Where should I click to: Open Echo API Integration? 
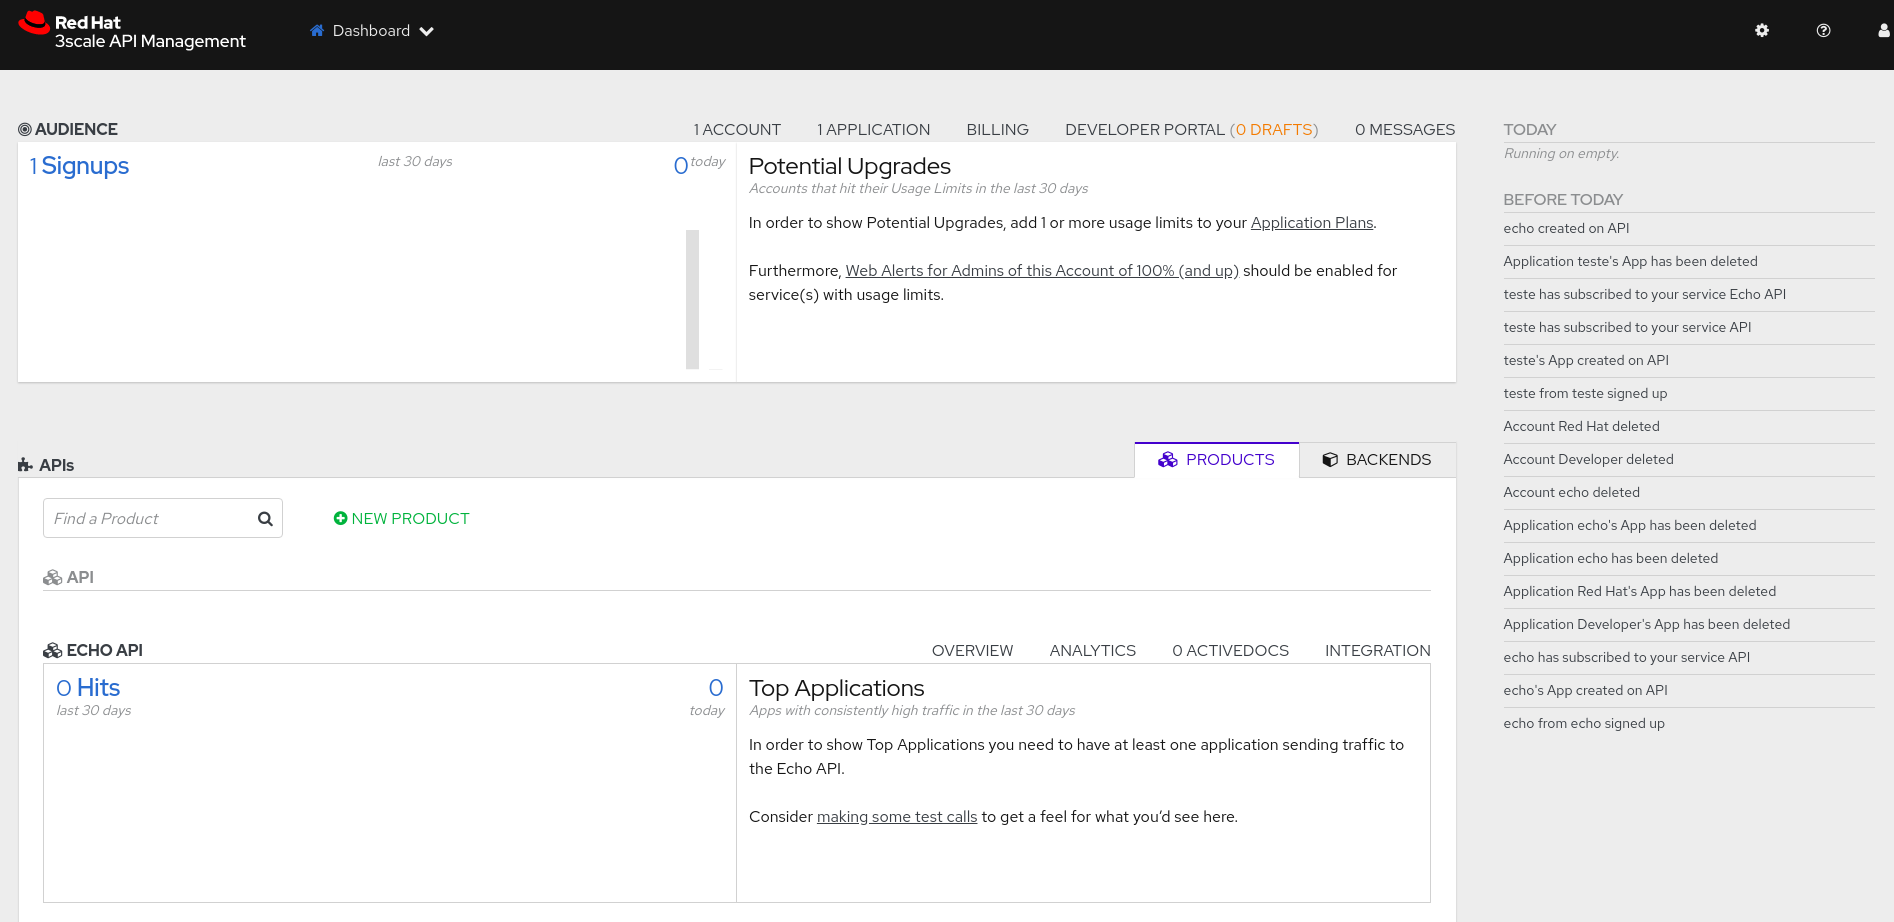pos(1377,651)
